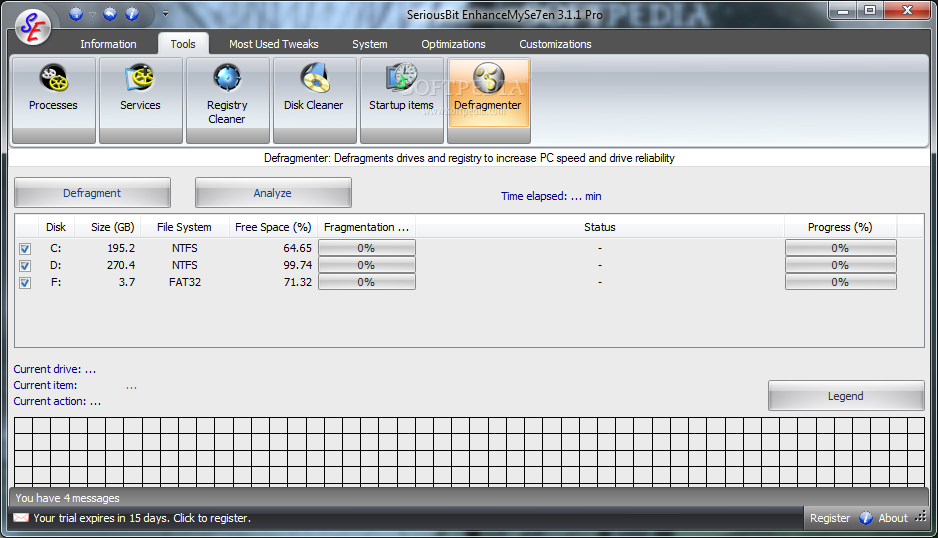This screenshot has height=538, width=938.
Task: Click the Analyze button
Action: 273,193
